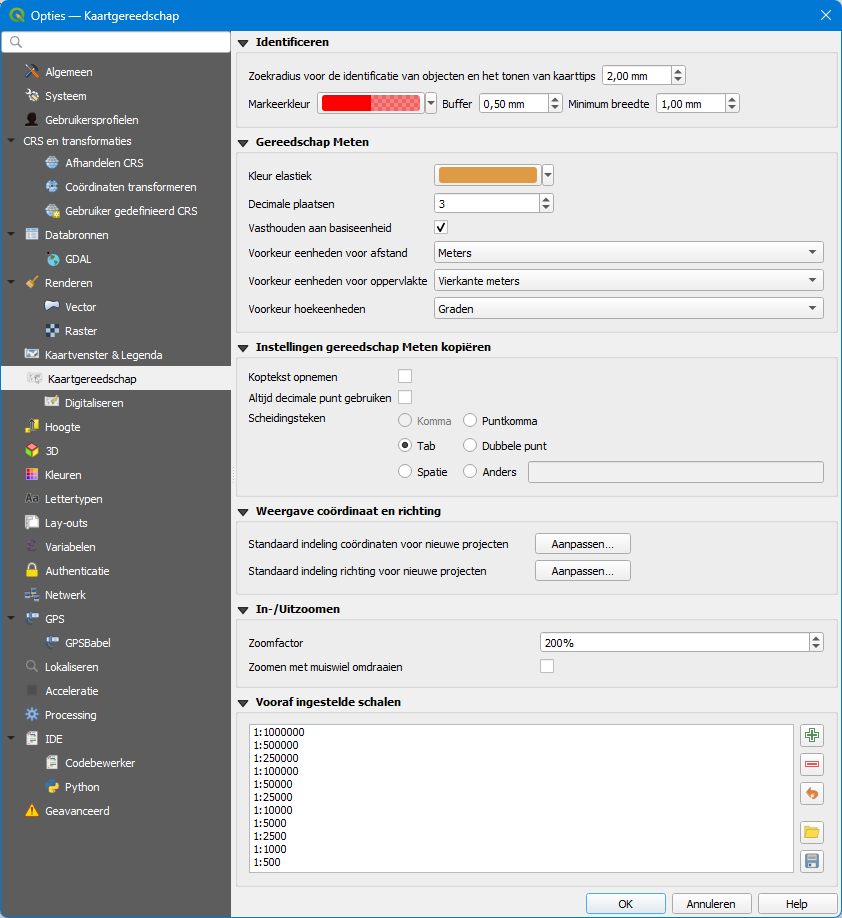This screenshot has height=918, width=842.
Task: Tick Altijd decimale punt gebruiken checkbox
Action: click(405, 397)
